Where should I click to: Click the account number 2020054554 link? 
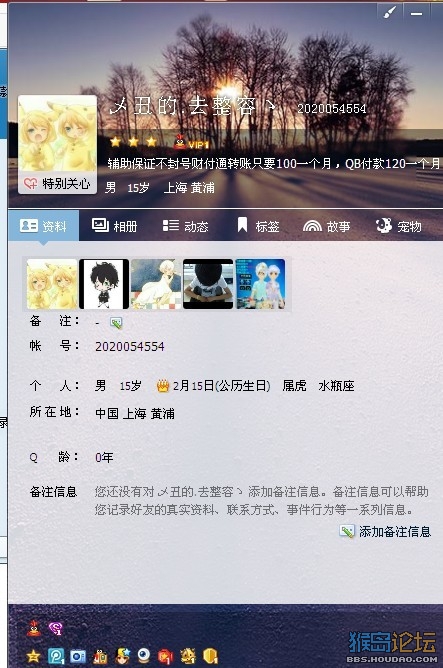coord(129,346)
